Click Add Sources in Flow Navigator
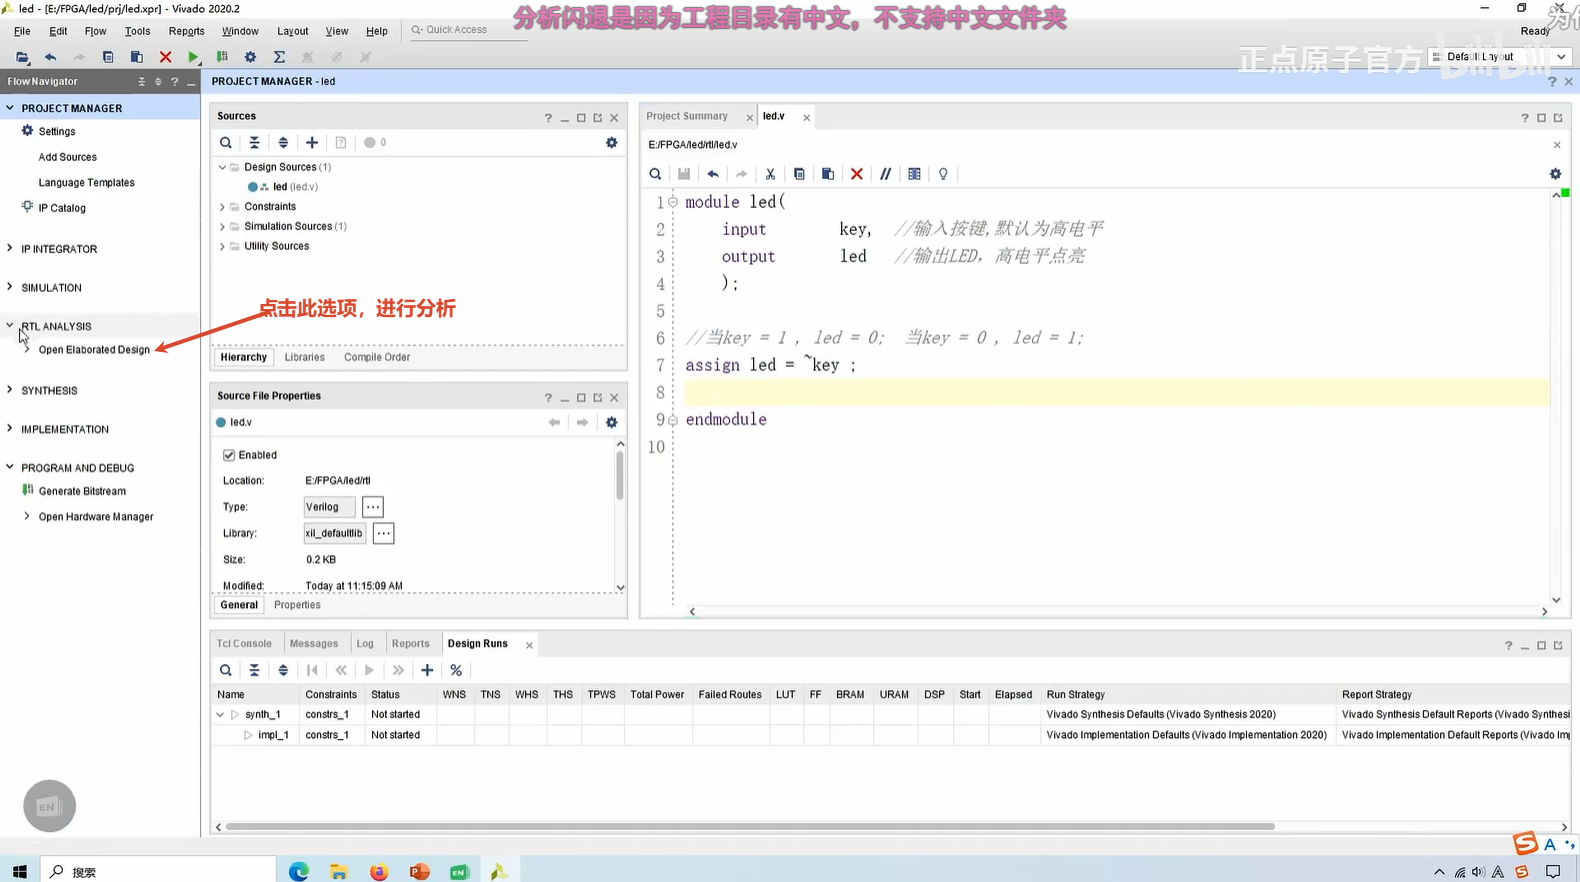Image resolution: width=1580 pixels, height=882 pixels. point(68,157)
